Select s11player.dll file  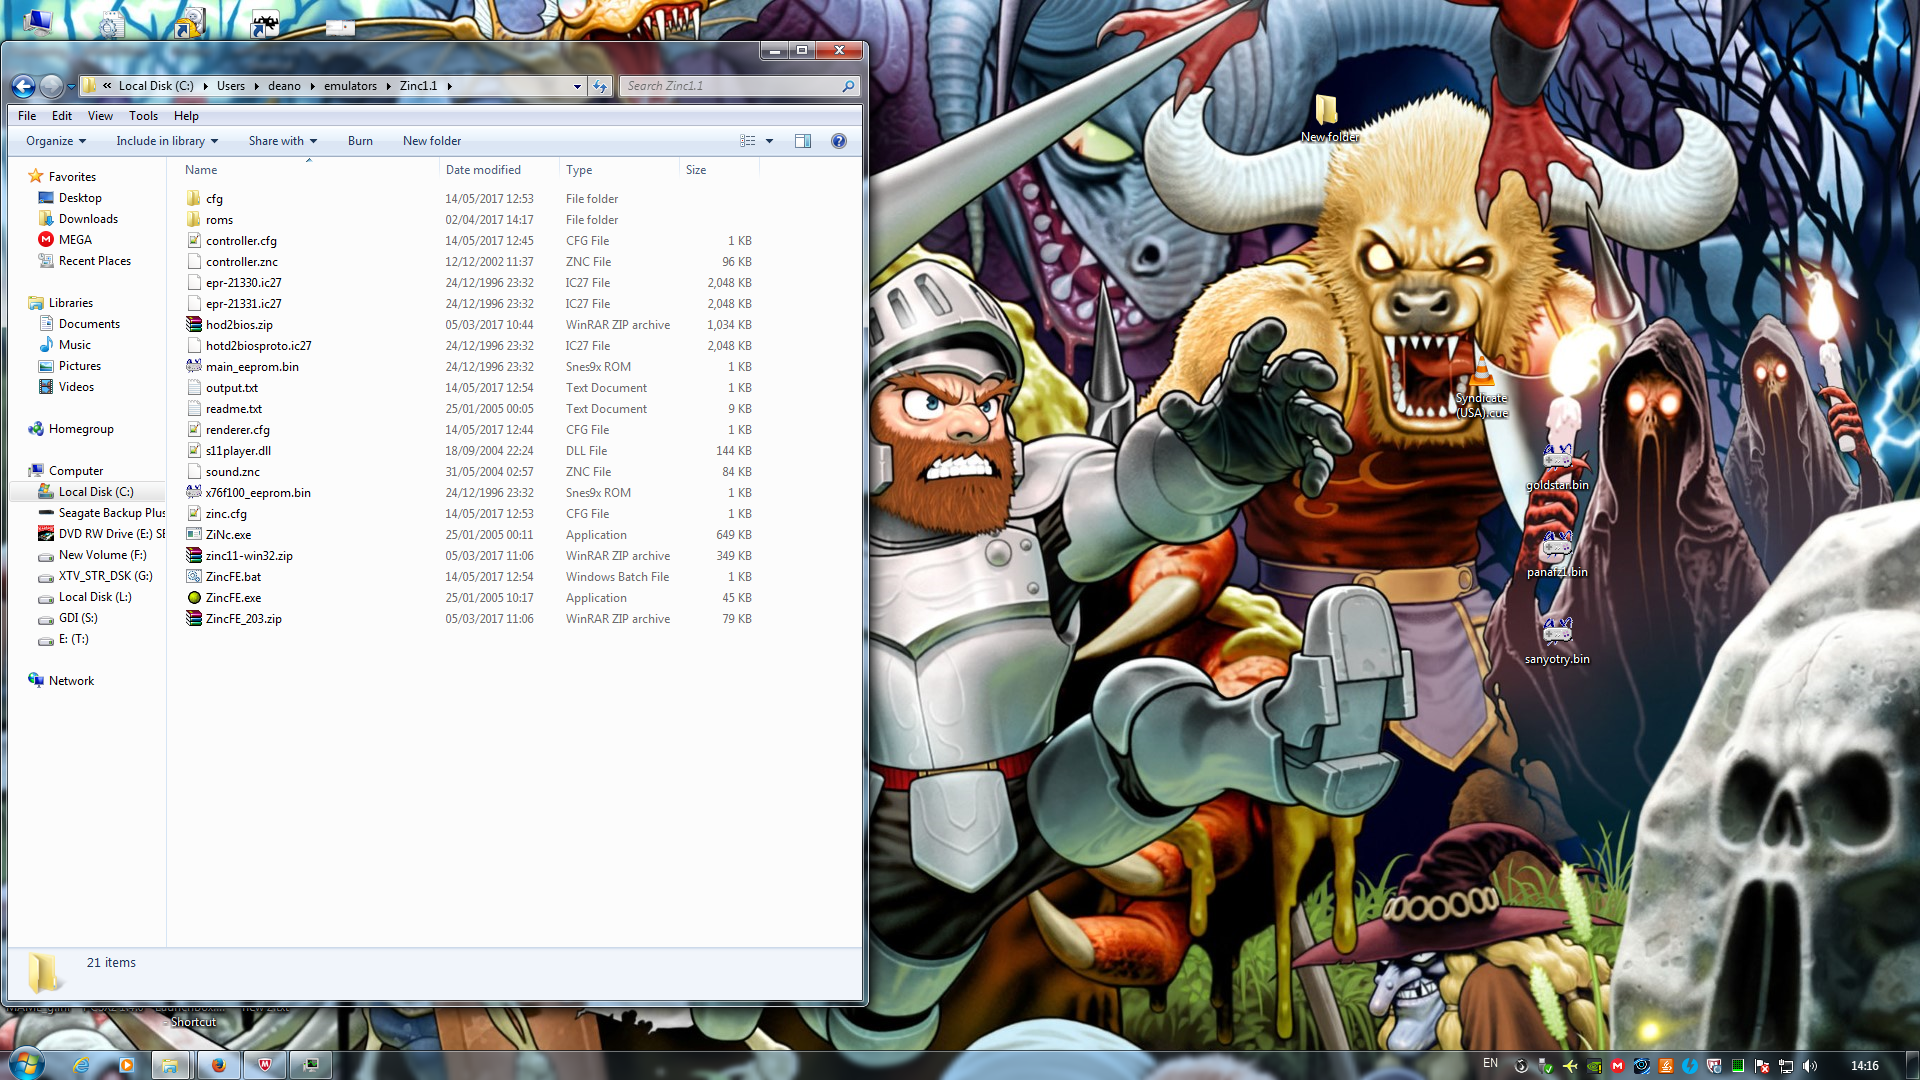[x=238, y=451]
